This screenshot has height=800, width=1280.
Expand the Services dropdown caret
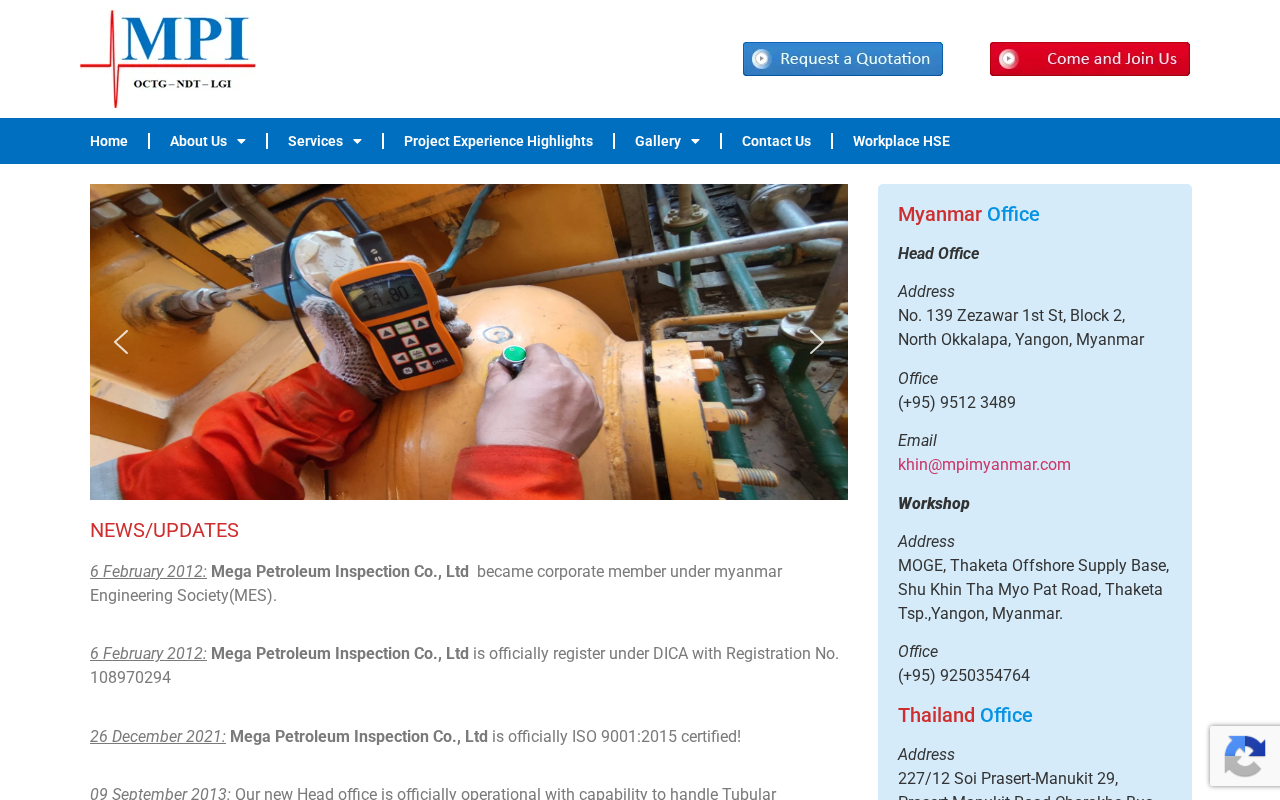click(357, 141)
